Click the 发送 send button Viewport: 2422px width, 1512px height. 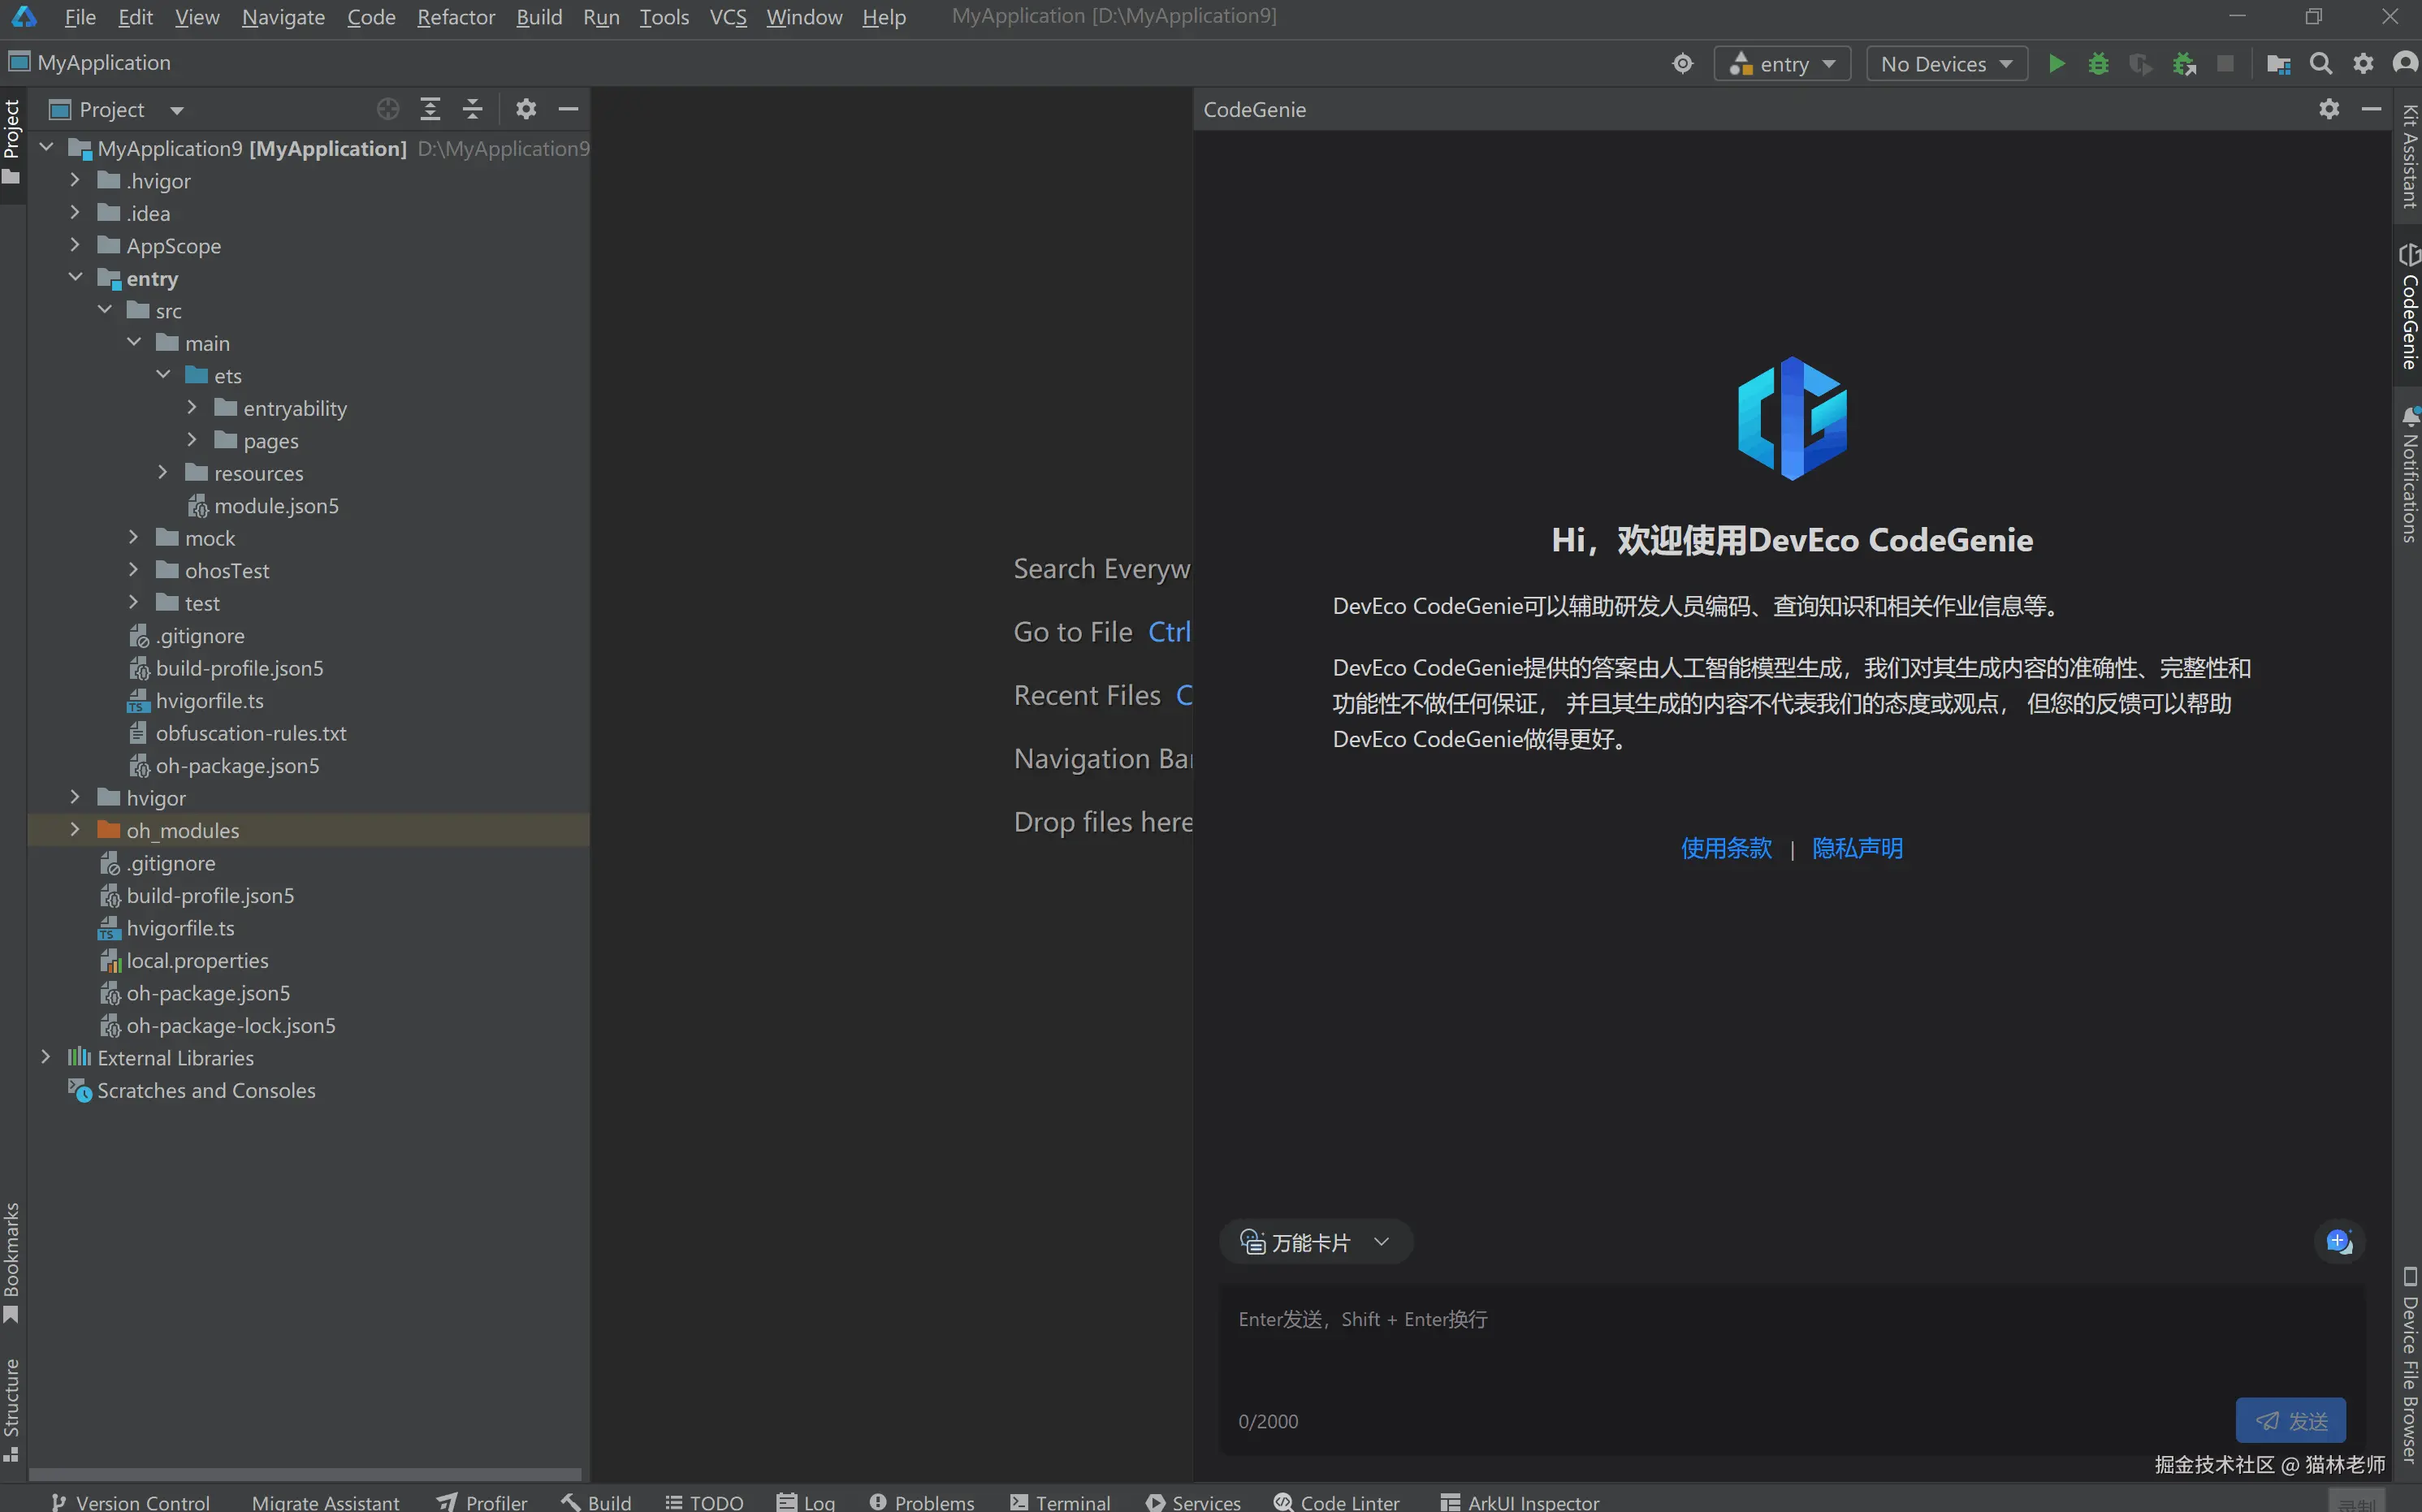2290,1420
